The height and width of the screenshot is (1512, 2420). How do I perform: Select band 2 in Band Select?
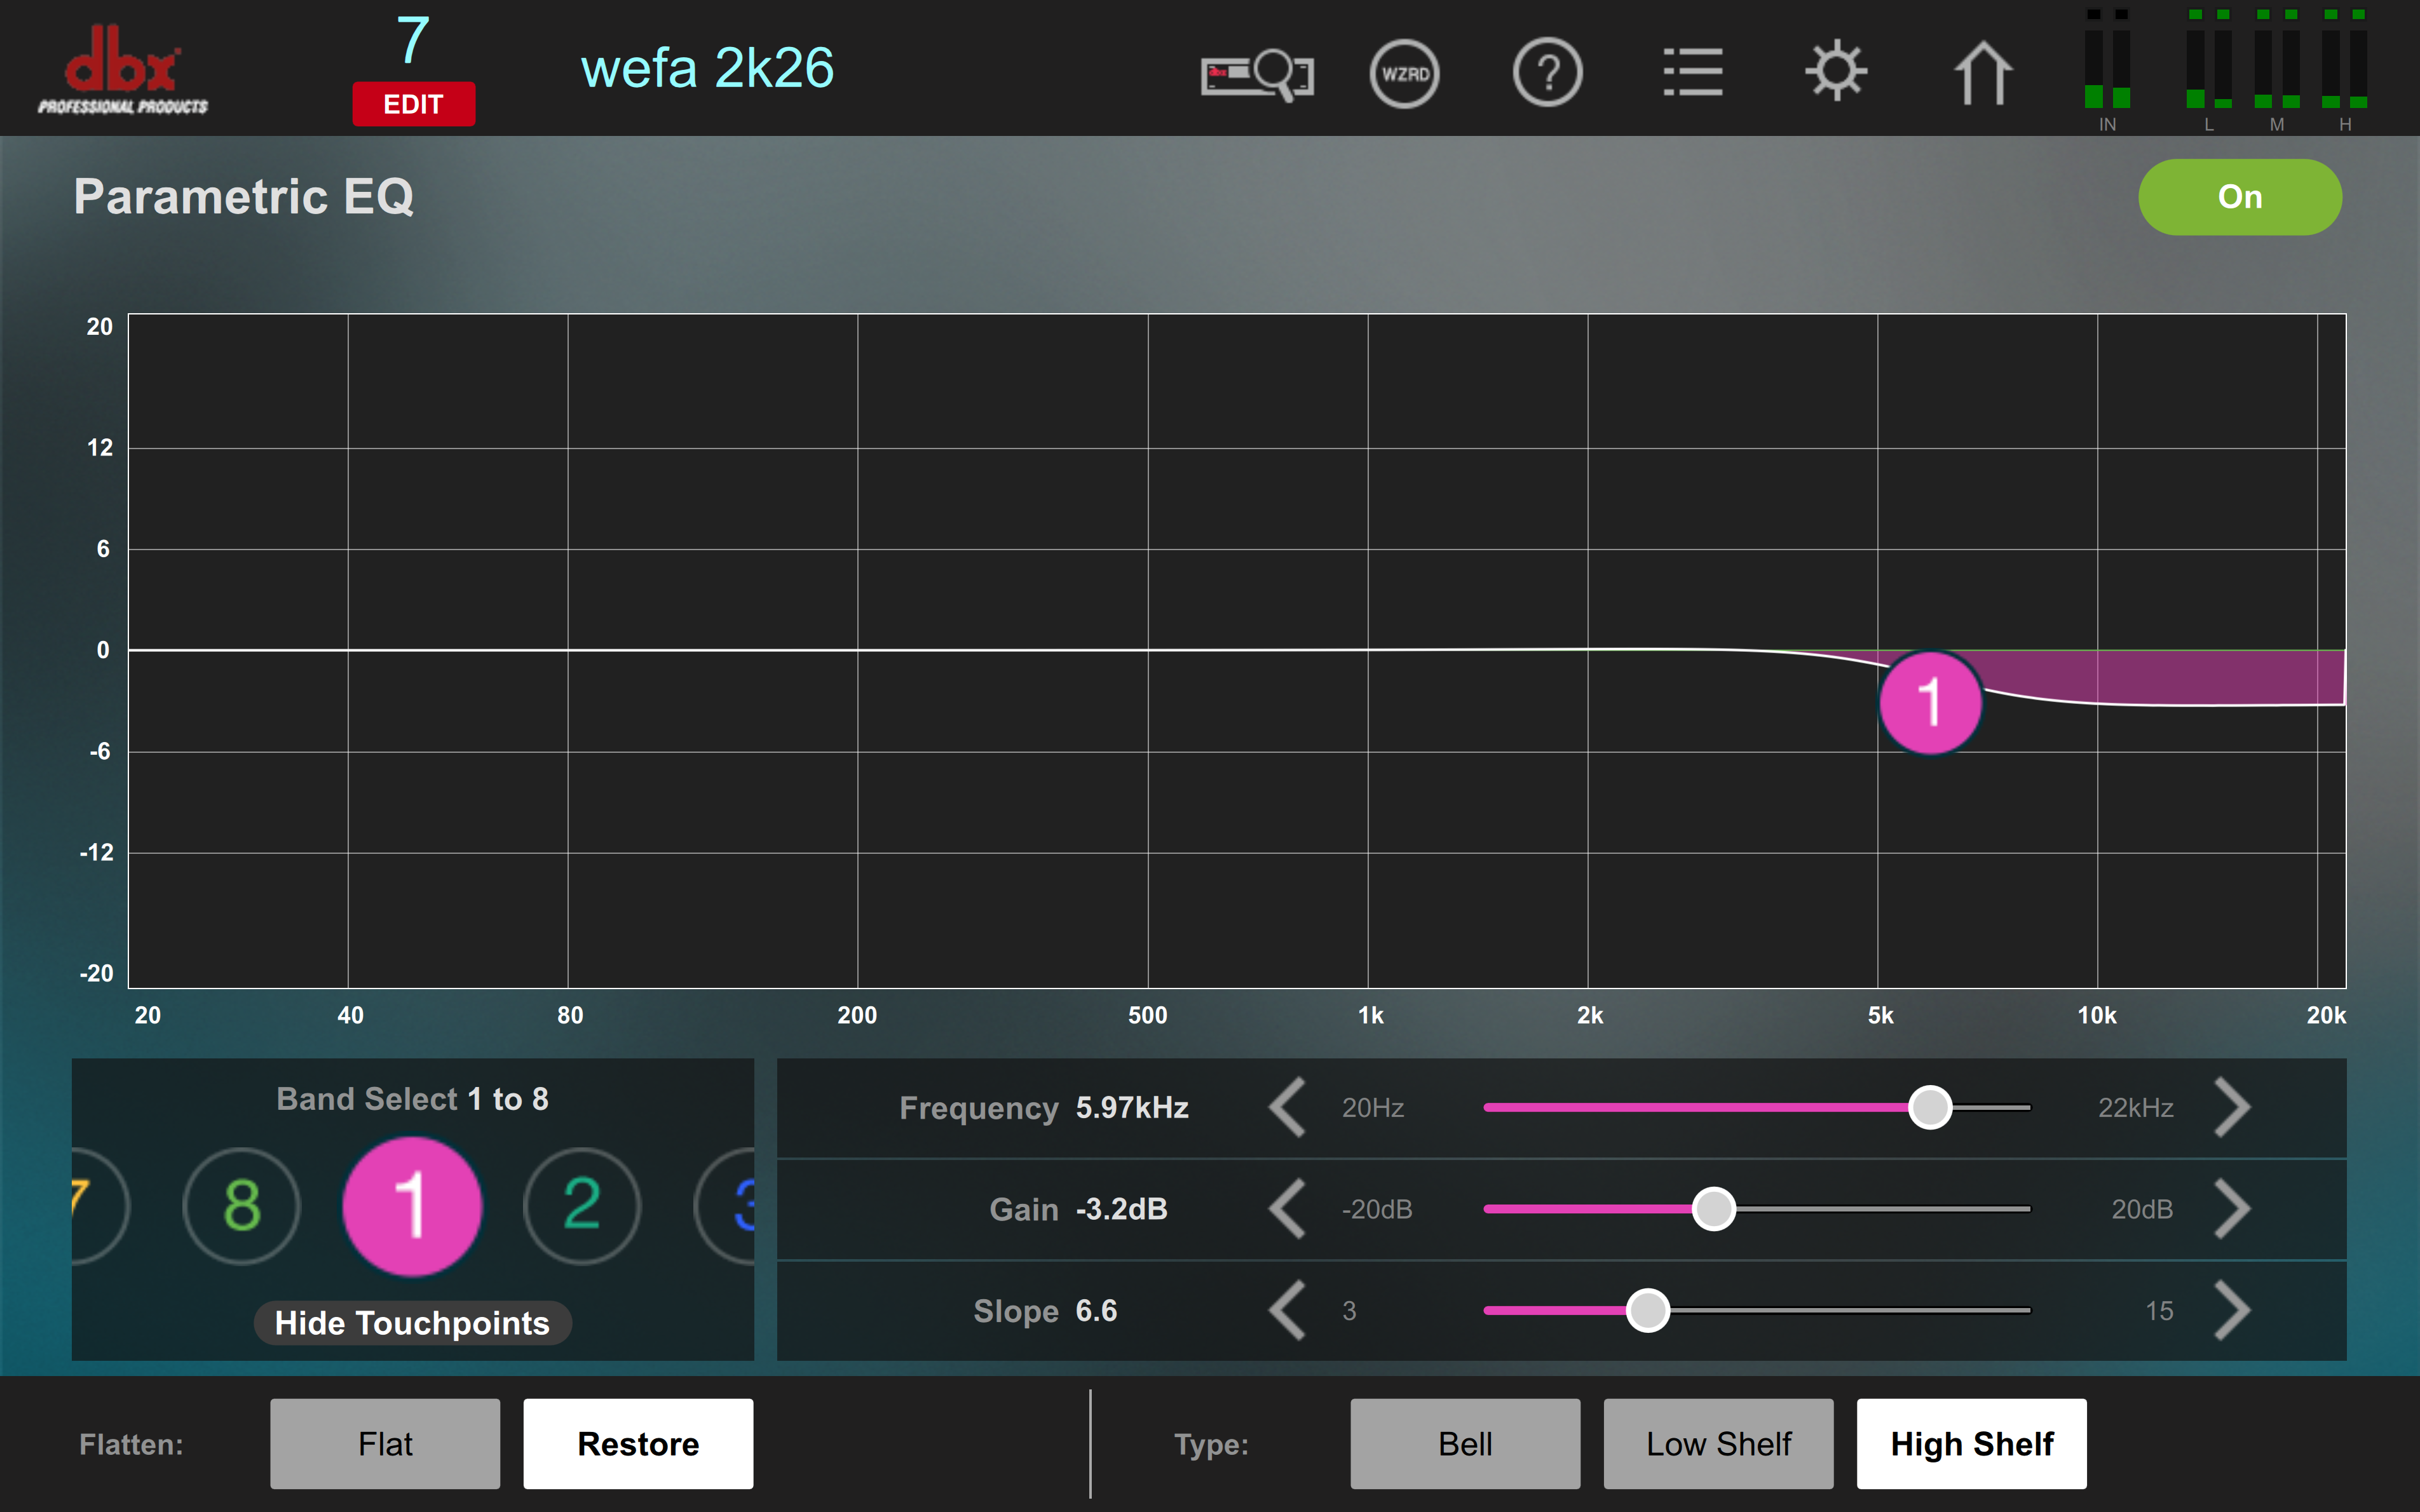[x=582, y=1206]
